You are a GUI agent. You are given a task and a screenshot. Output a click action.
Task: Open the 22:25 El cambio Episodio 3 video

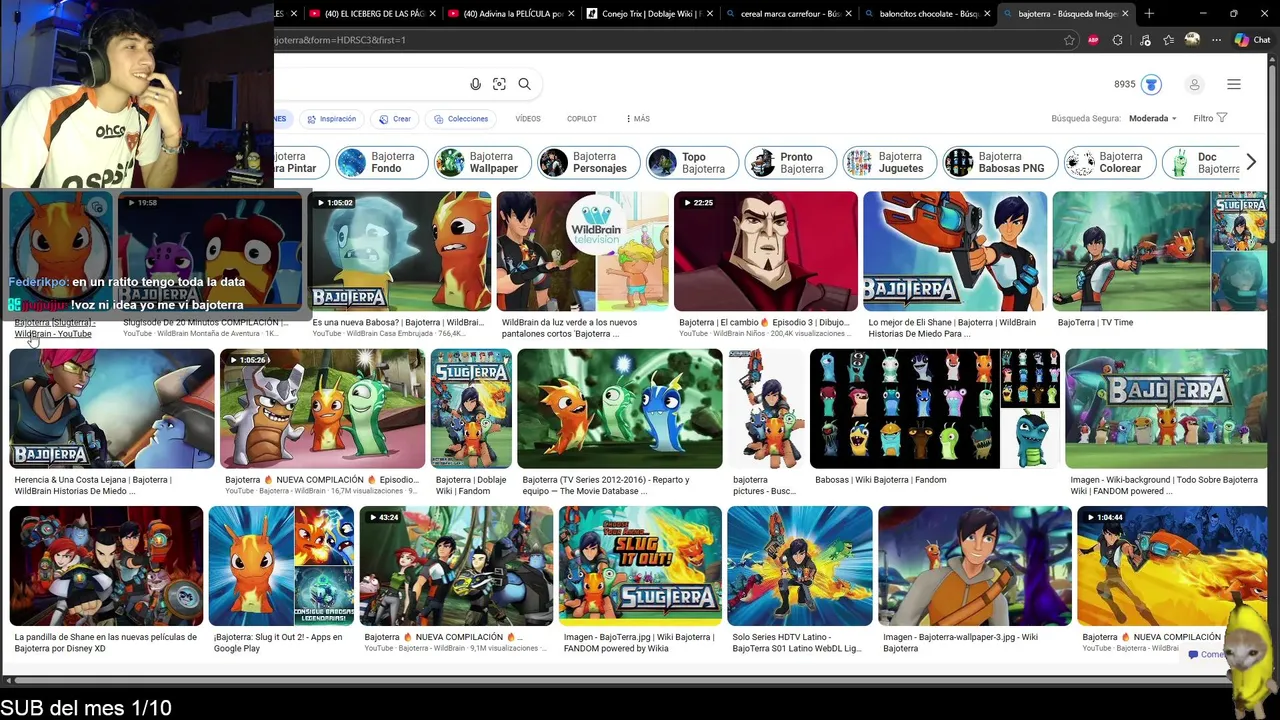pyautogui.click(x=765, y=251)
